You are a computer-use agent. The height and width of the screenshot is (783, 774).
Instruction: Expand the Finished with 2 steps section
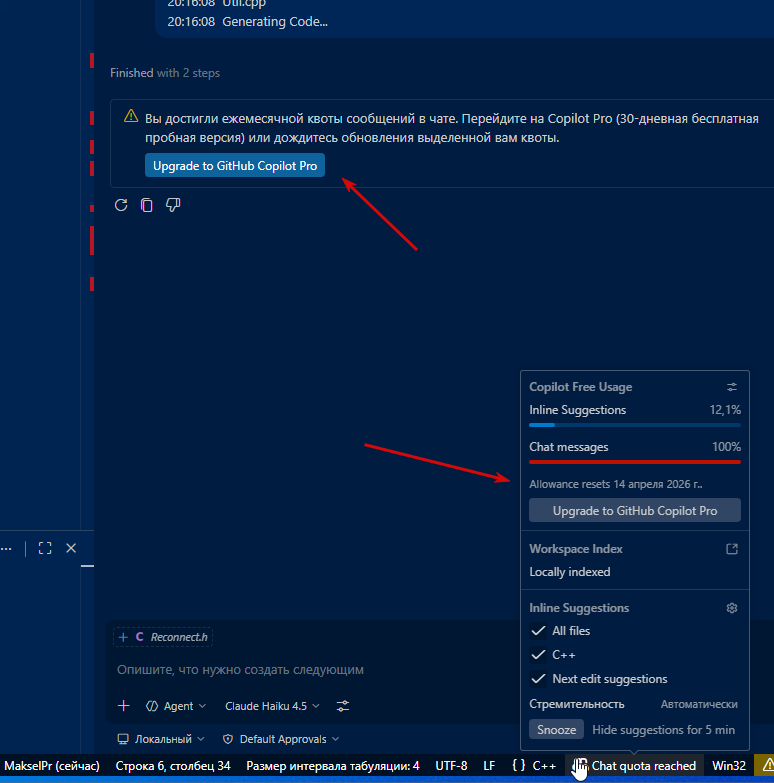click(x=165, y=73)
